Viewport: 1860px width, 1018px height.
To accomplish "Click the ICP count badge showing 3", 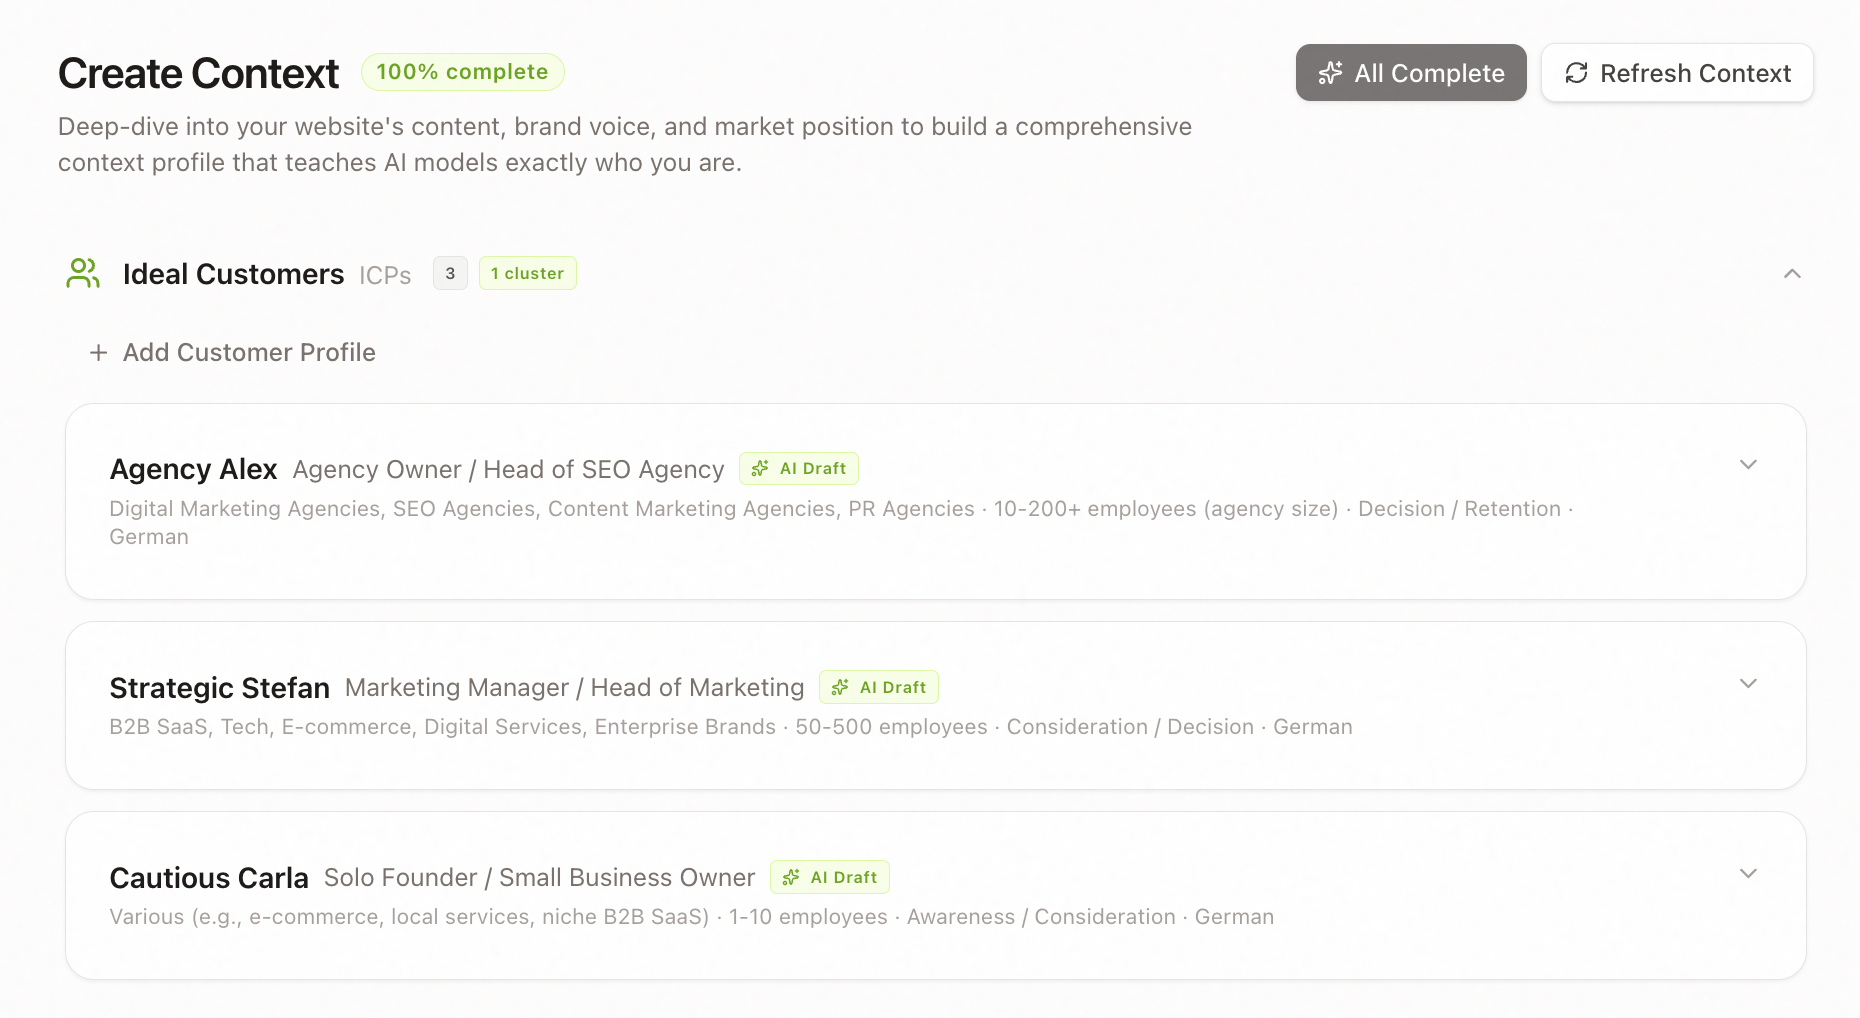I will point(450,273).
